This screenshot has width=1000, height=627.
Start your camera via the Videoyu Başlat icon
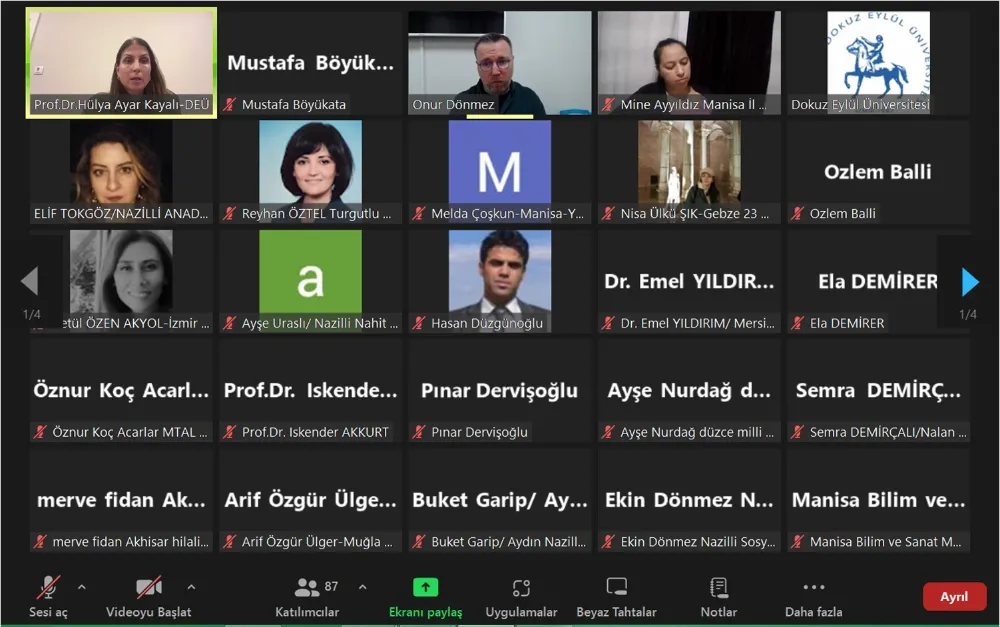click(148, 589)
